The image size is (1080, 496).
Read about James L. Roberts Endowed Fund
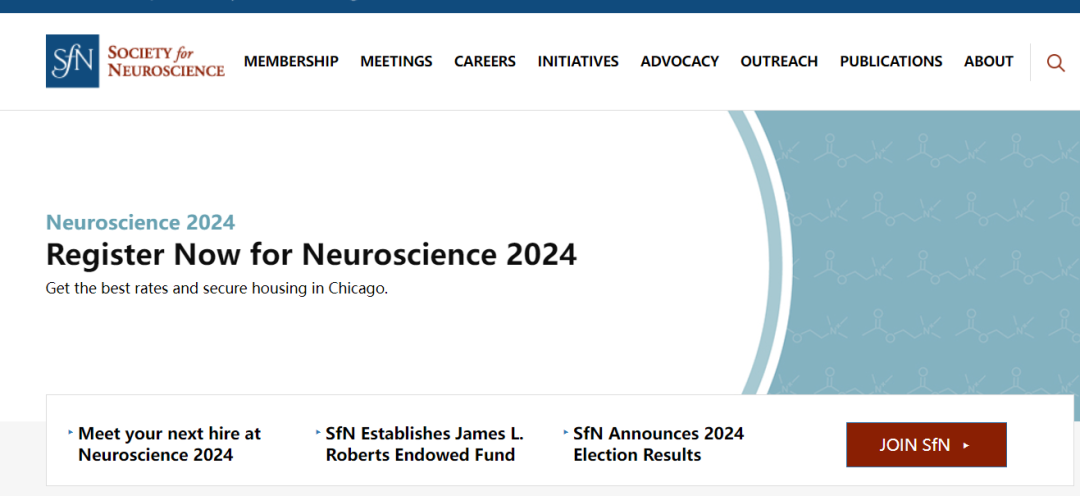coord(424,444)
